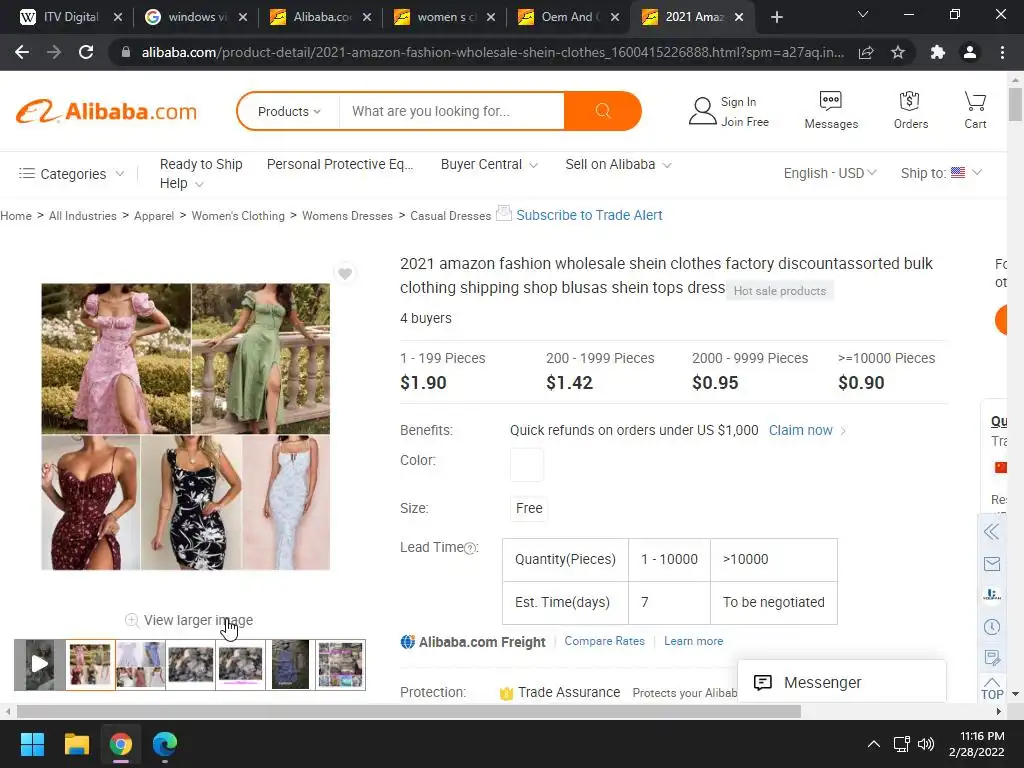
Task: Go back with the browser back arrow
Action: (x=22, y=52)
